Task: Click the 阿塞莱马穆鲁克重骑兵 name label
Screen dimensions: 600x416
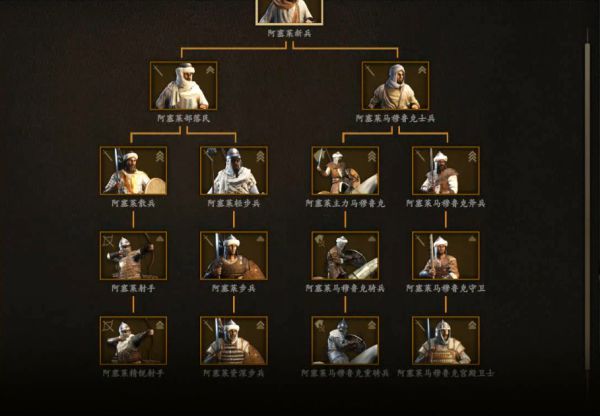Action: click(x=345, y=373)
